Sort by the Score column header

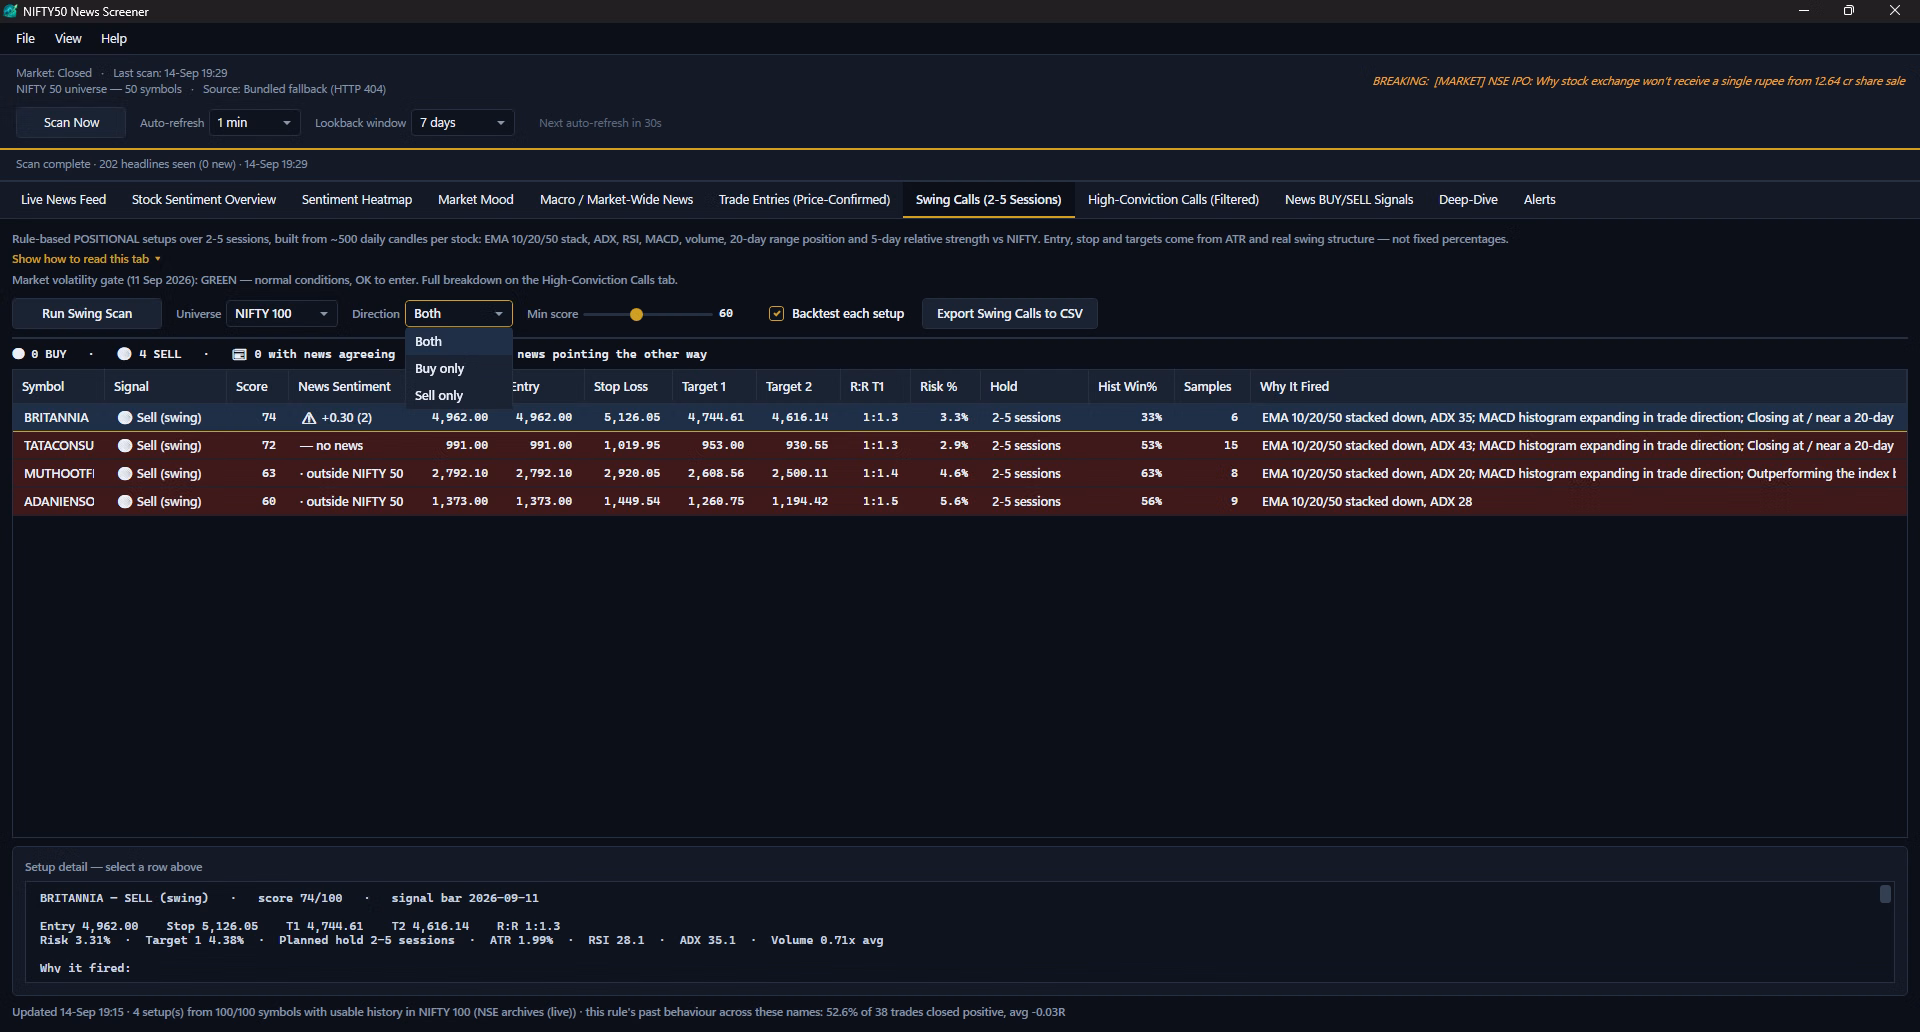tap(257, 387)
